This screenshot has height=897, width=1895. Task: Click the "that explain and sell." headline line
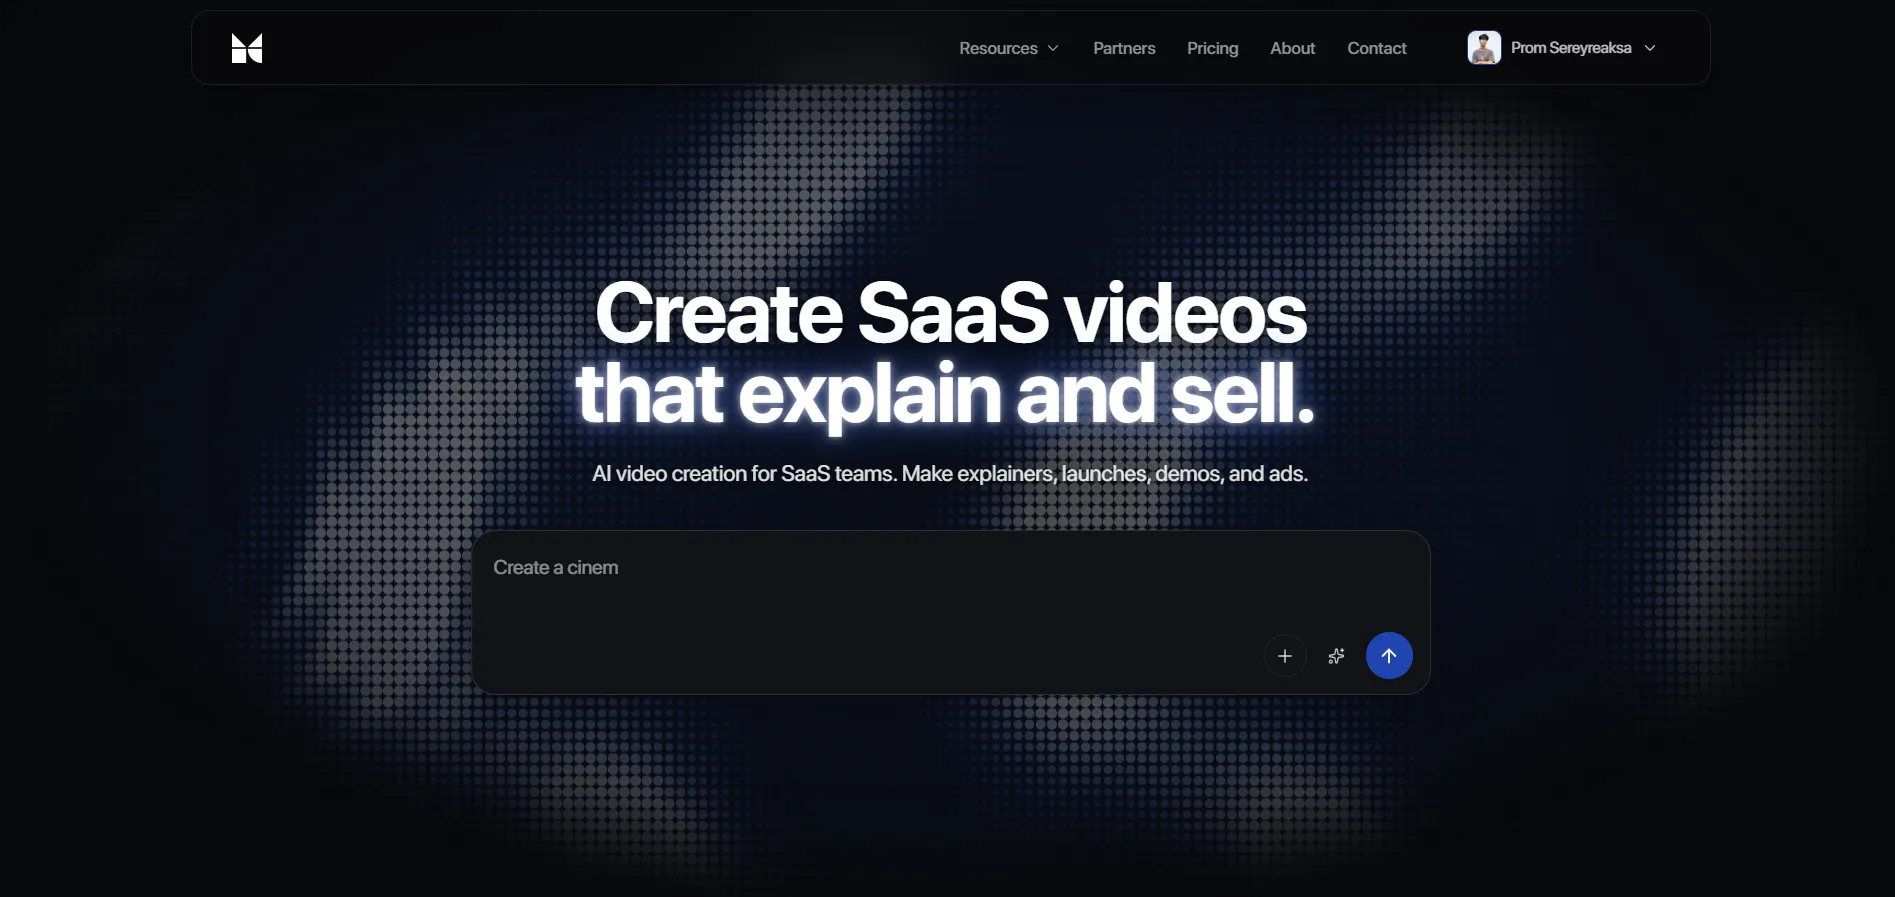[945, 394]
